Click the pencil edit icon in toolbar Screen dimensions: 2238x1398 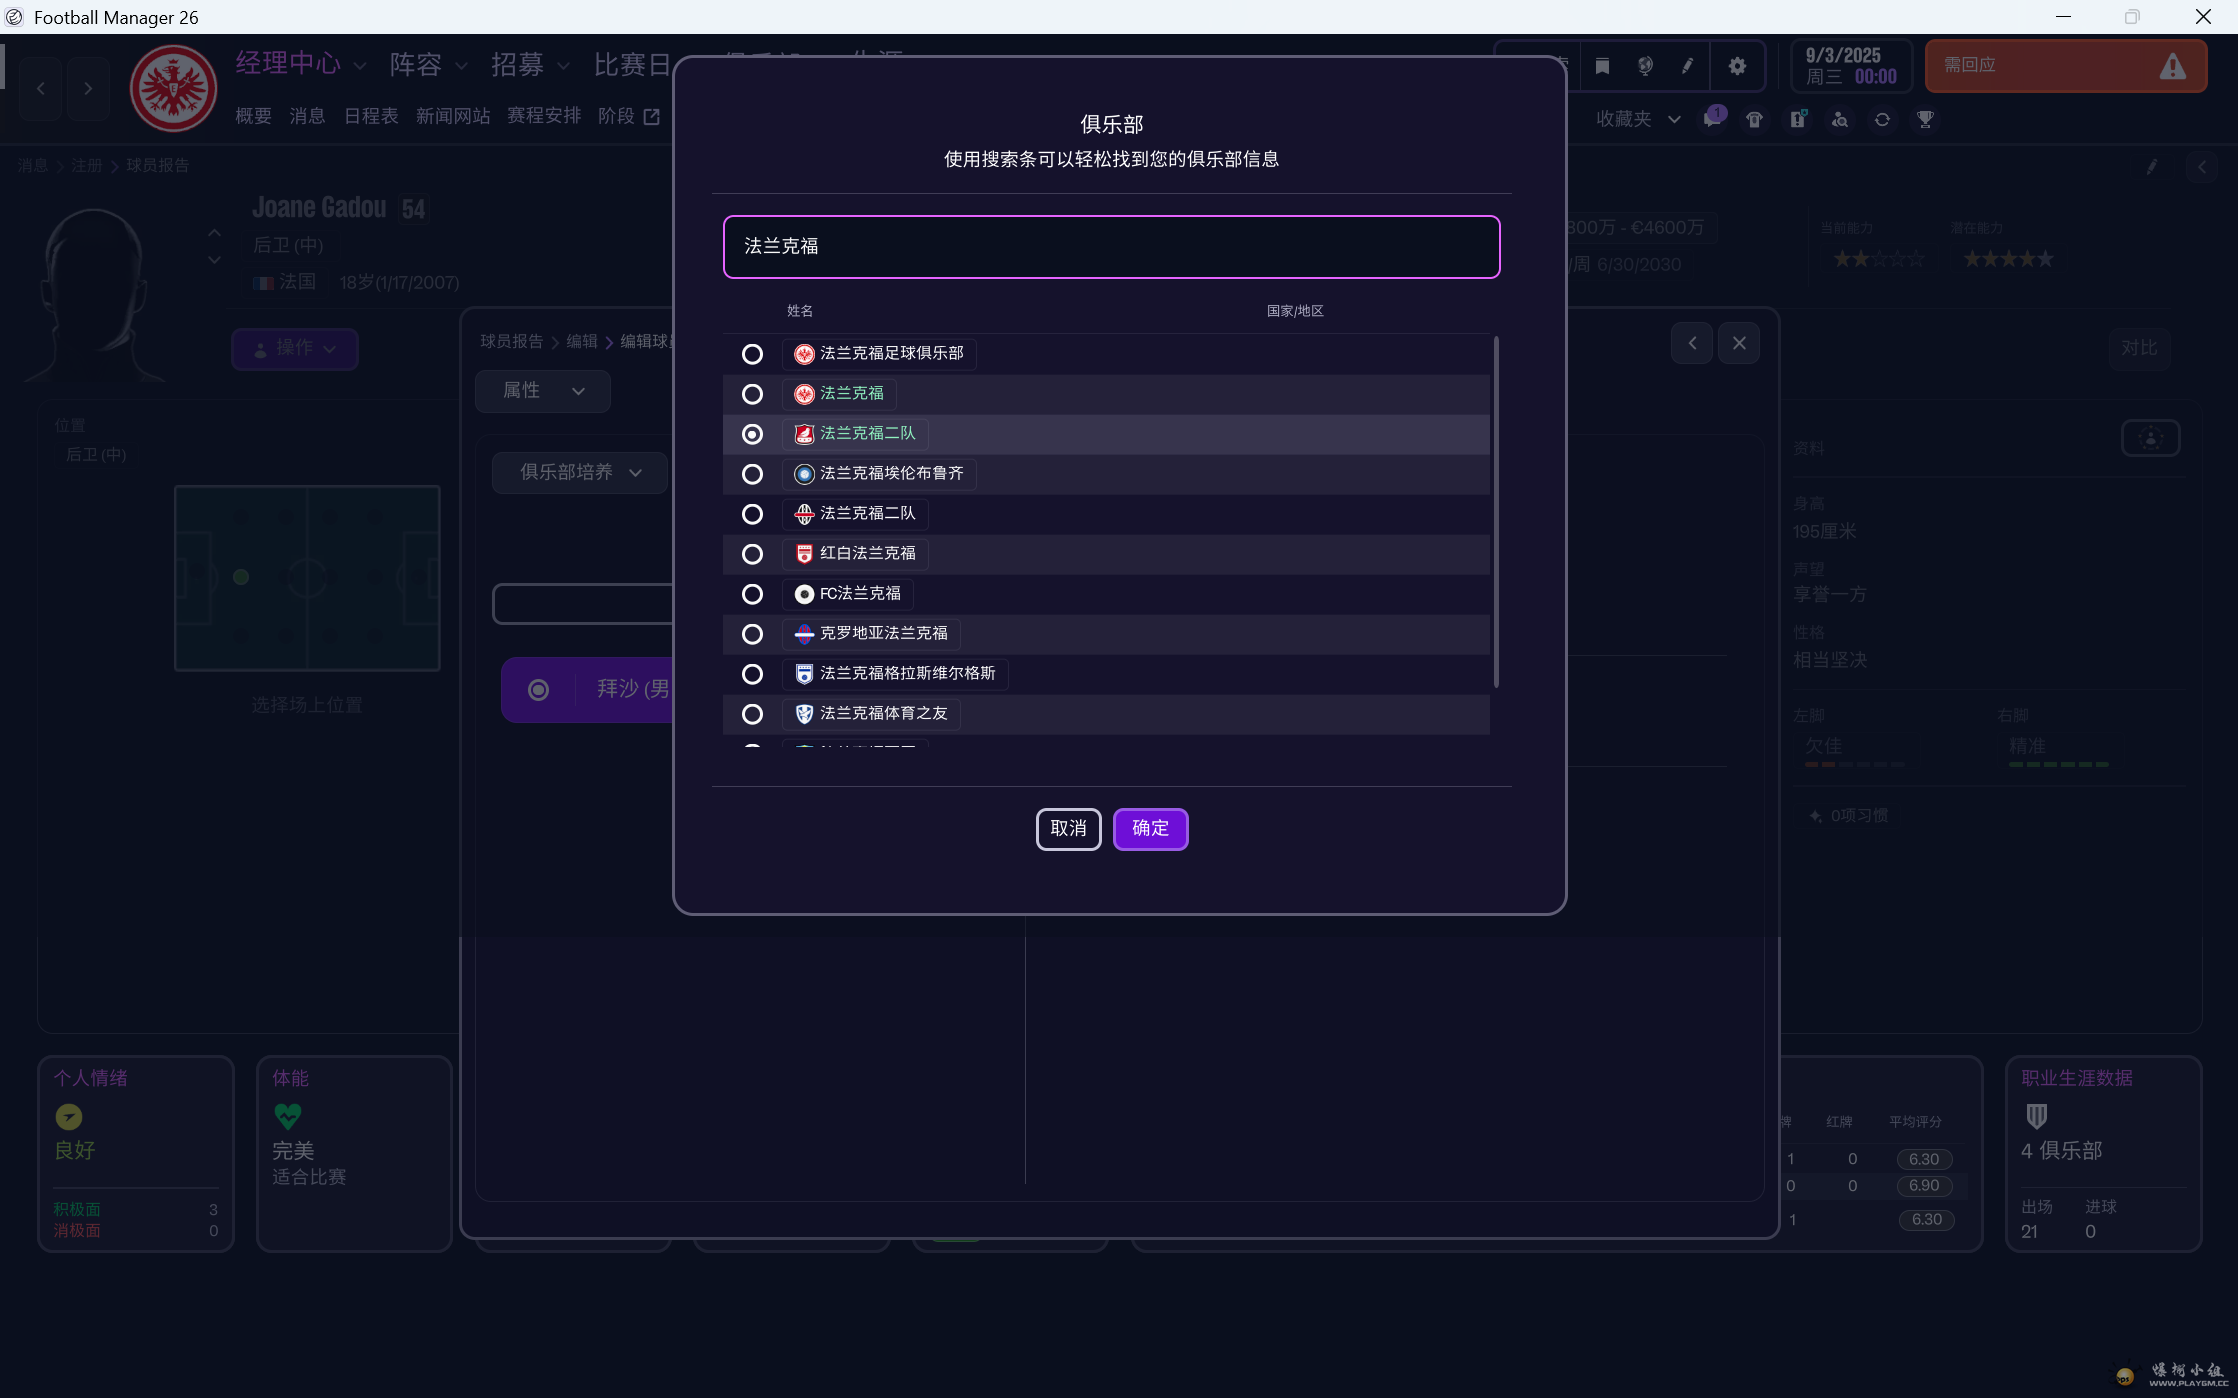pyautogui.click(x=1688, y=66)
